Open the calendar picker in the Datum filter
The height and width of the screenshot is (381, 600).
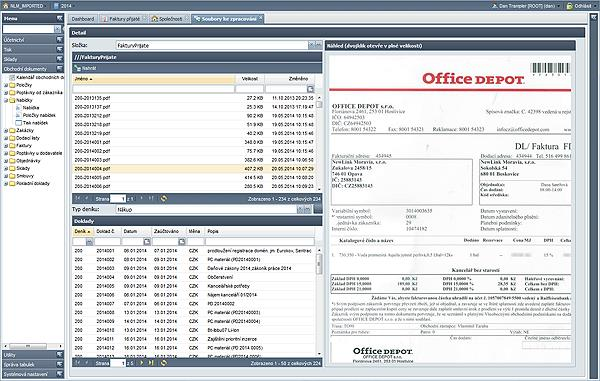coord(147,241)
